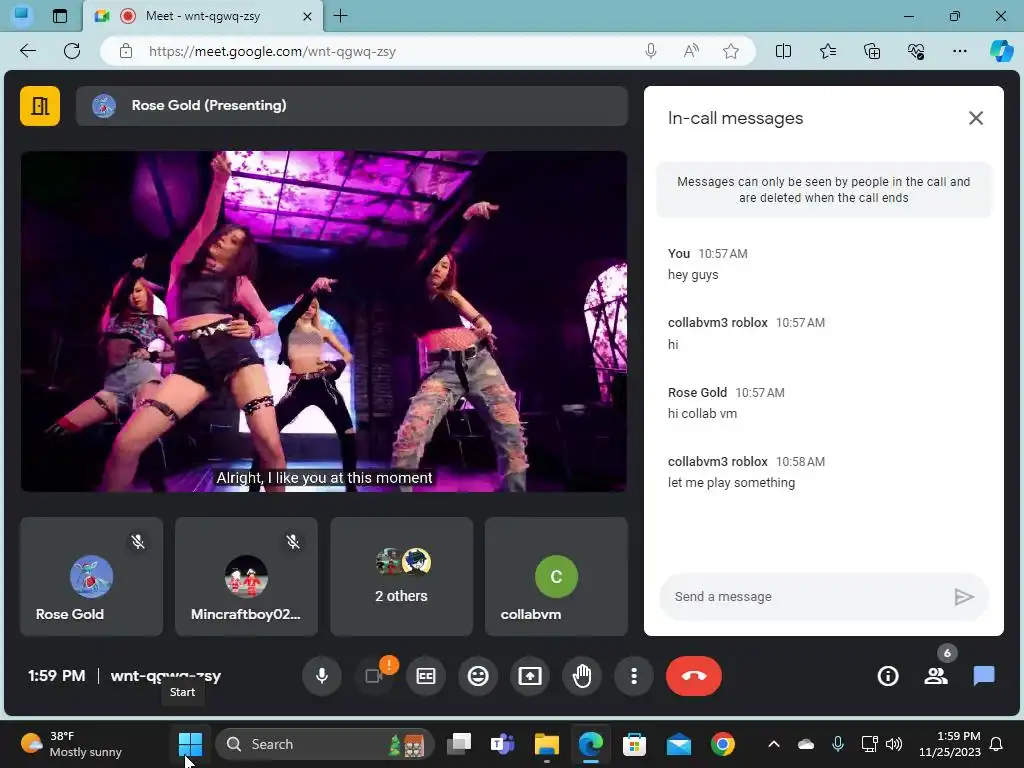Close the Meet browser tab
Screen dimensions: 1024x768
point(307,16)
